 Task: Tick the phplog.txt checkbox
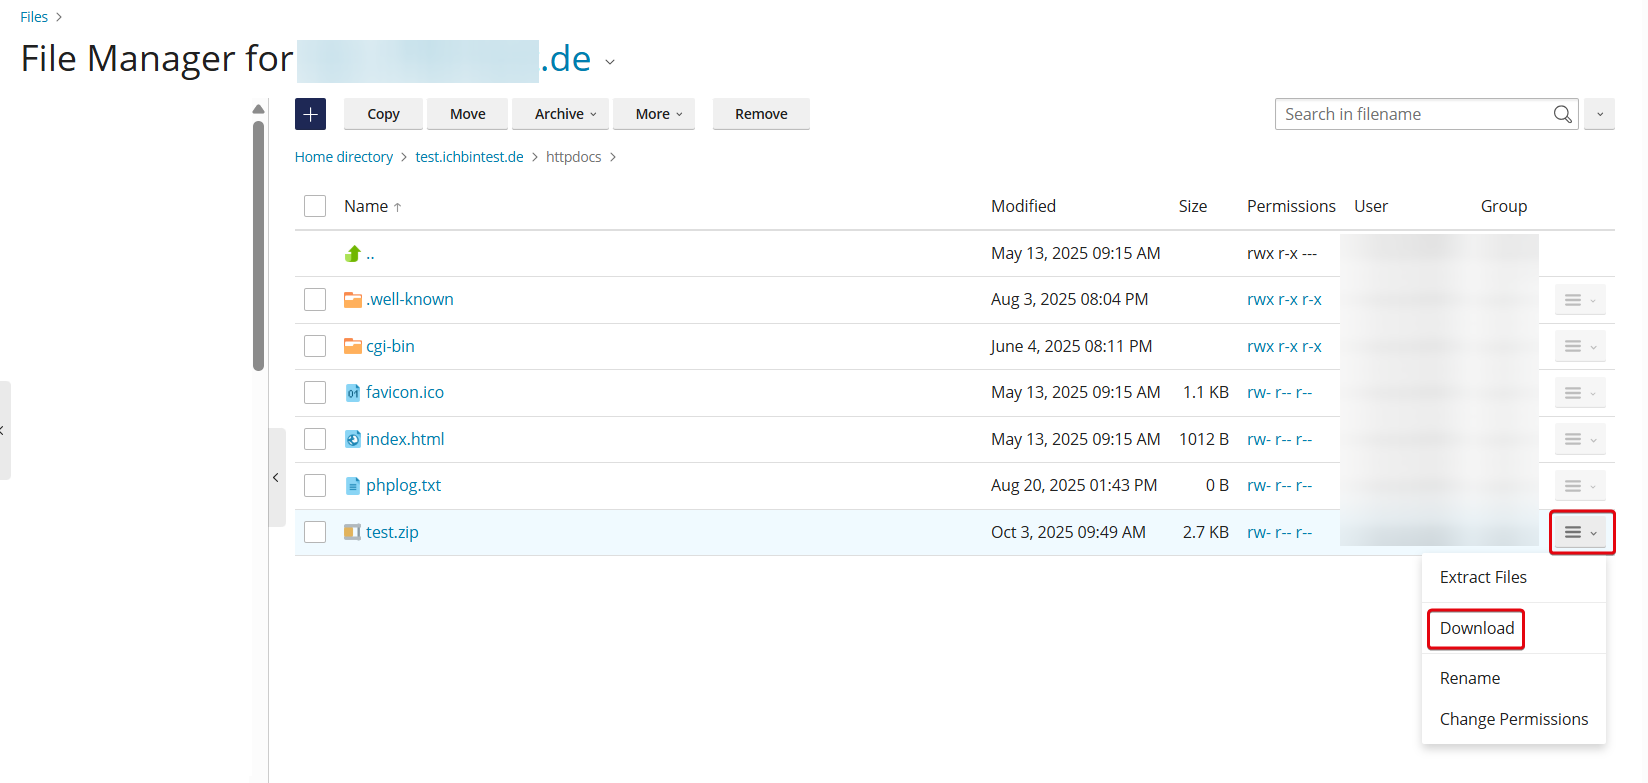click(x=315, y=485)
